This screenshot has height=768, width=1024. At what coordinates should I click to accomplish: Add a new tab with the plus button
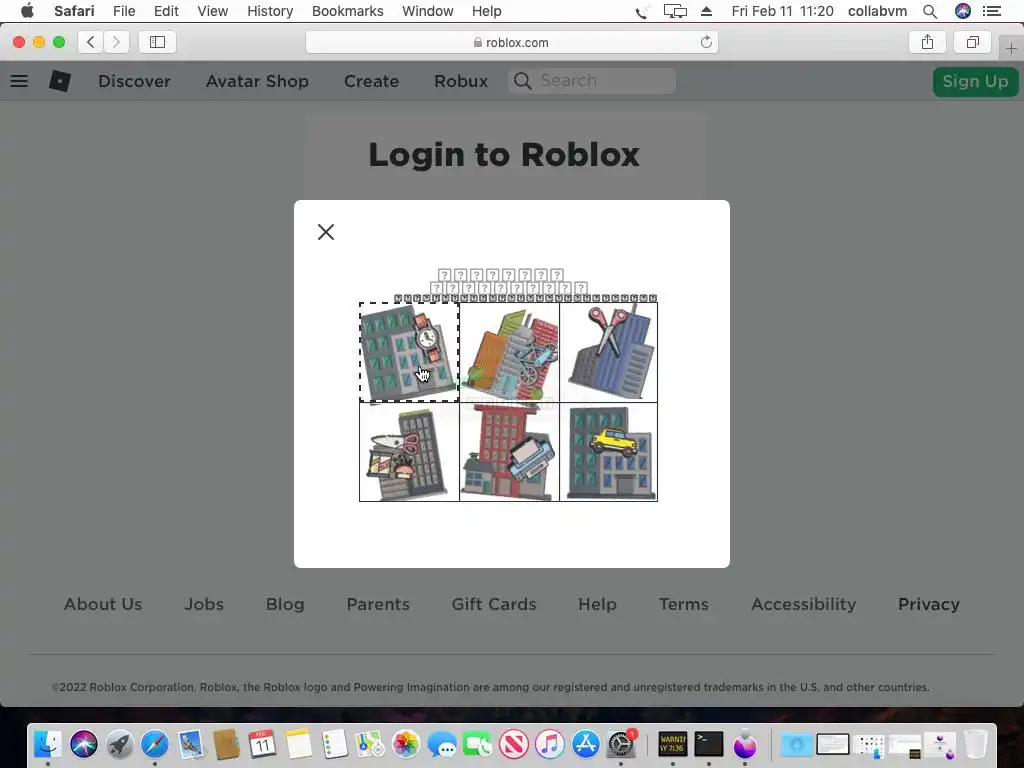tap(1011, 48)
